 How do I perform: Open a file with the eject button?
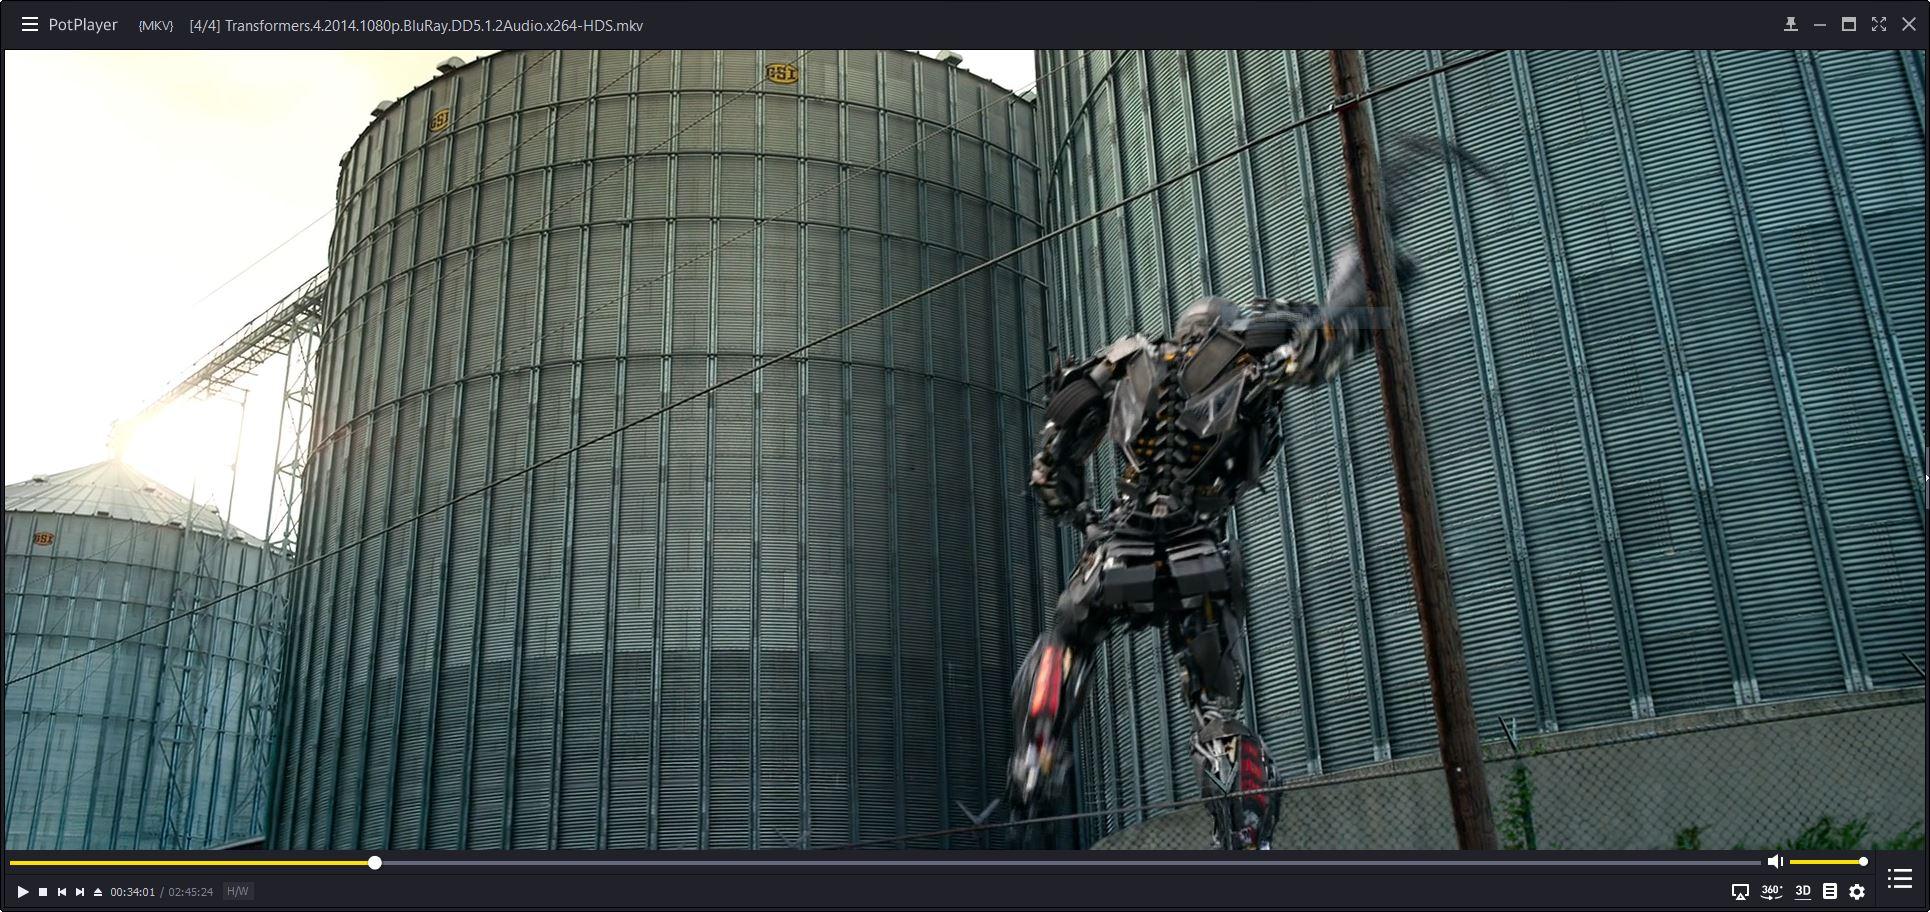point(98,891)
